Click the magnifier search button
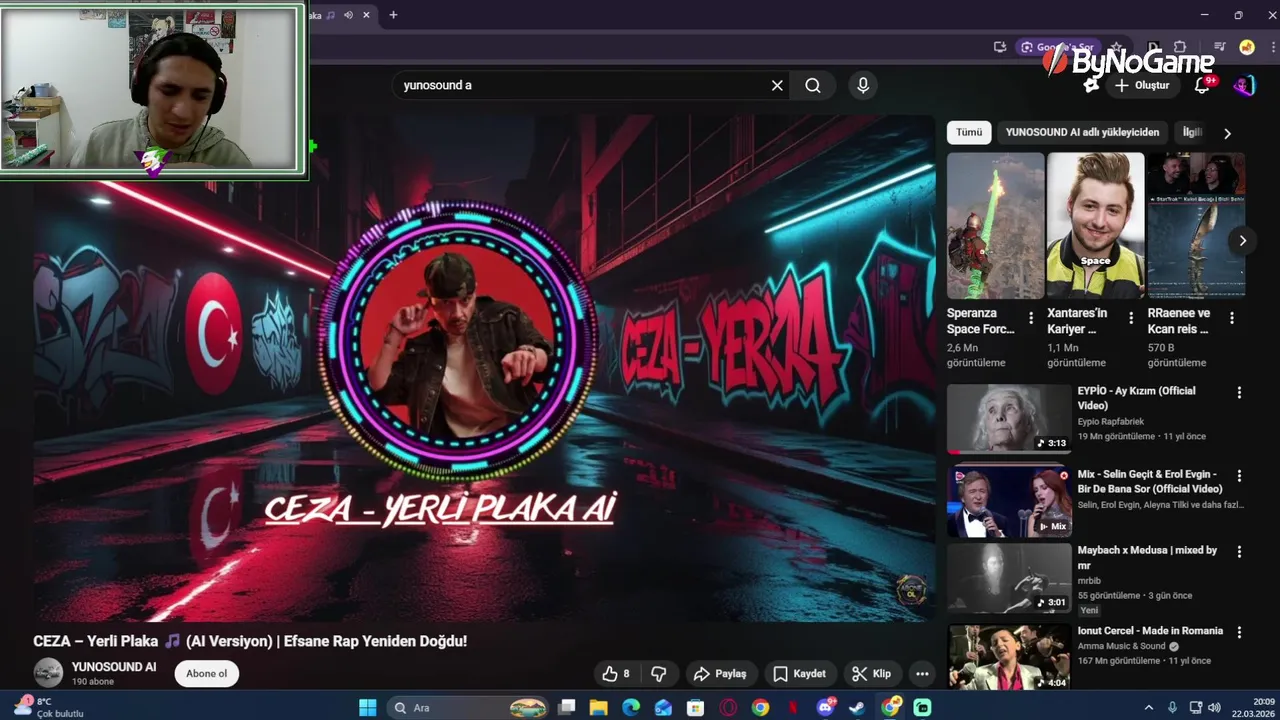The width and height of the screenshot is (1280, 720). (813, 86)
